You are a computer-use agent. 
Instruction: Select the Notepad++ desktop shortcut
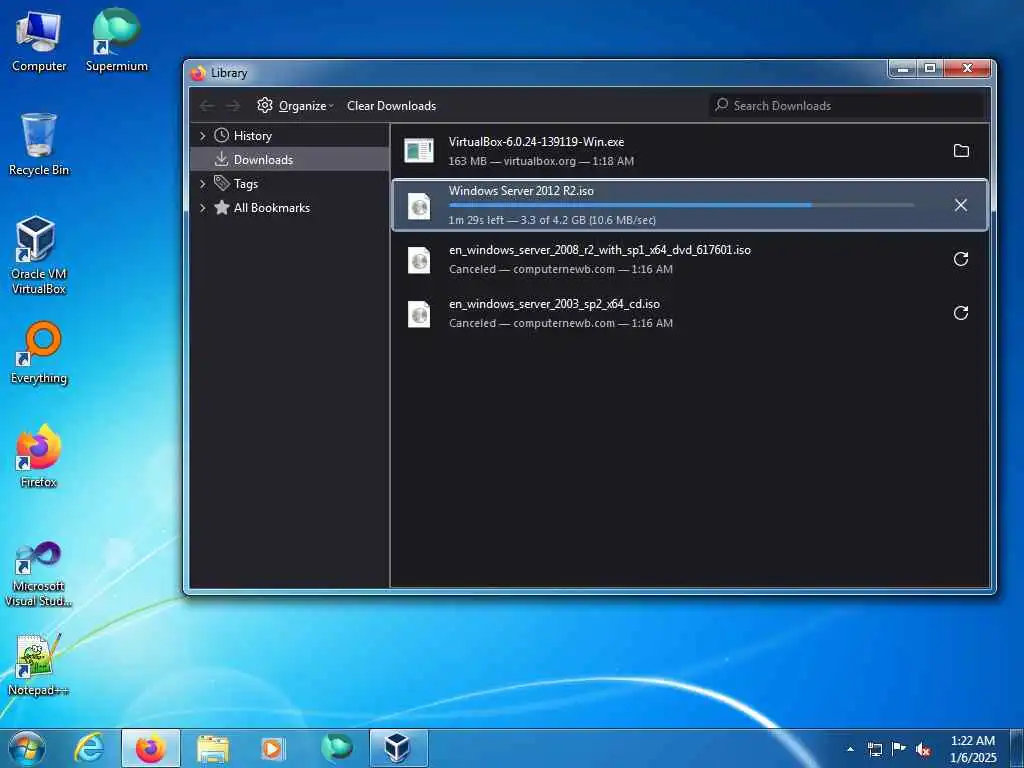39,664
